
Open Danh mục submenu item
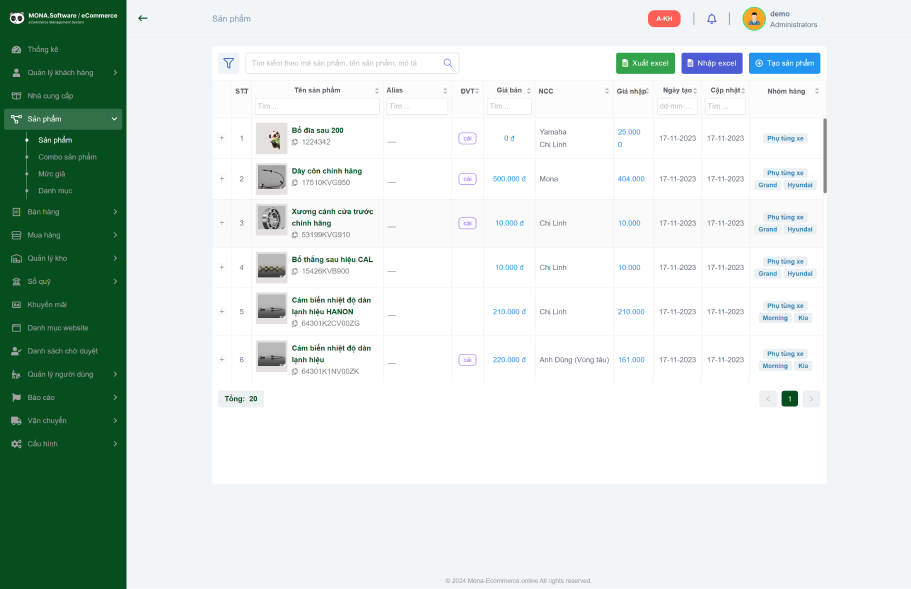[x=55, y=190]
